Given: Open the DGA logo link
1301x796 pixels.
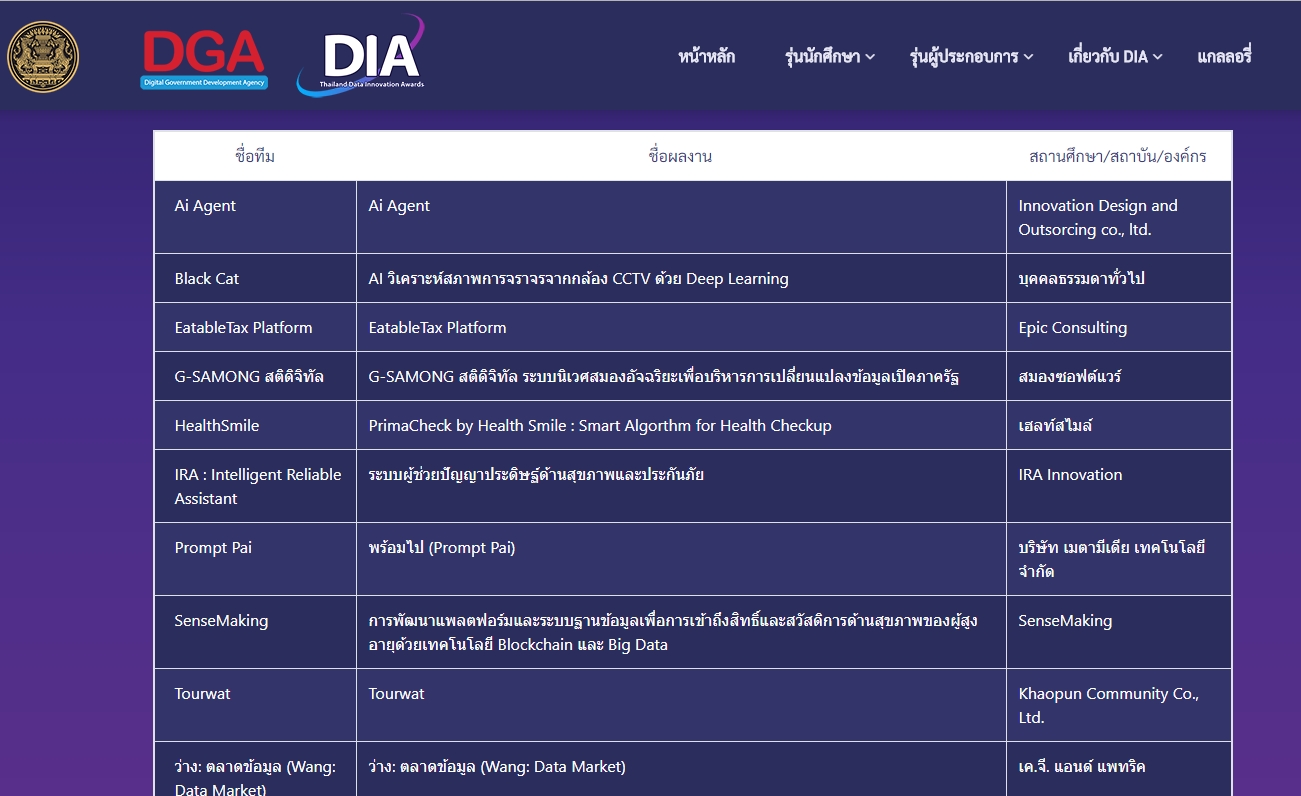Looking at the screenshot, I should click(x=204, y=60).
